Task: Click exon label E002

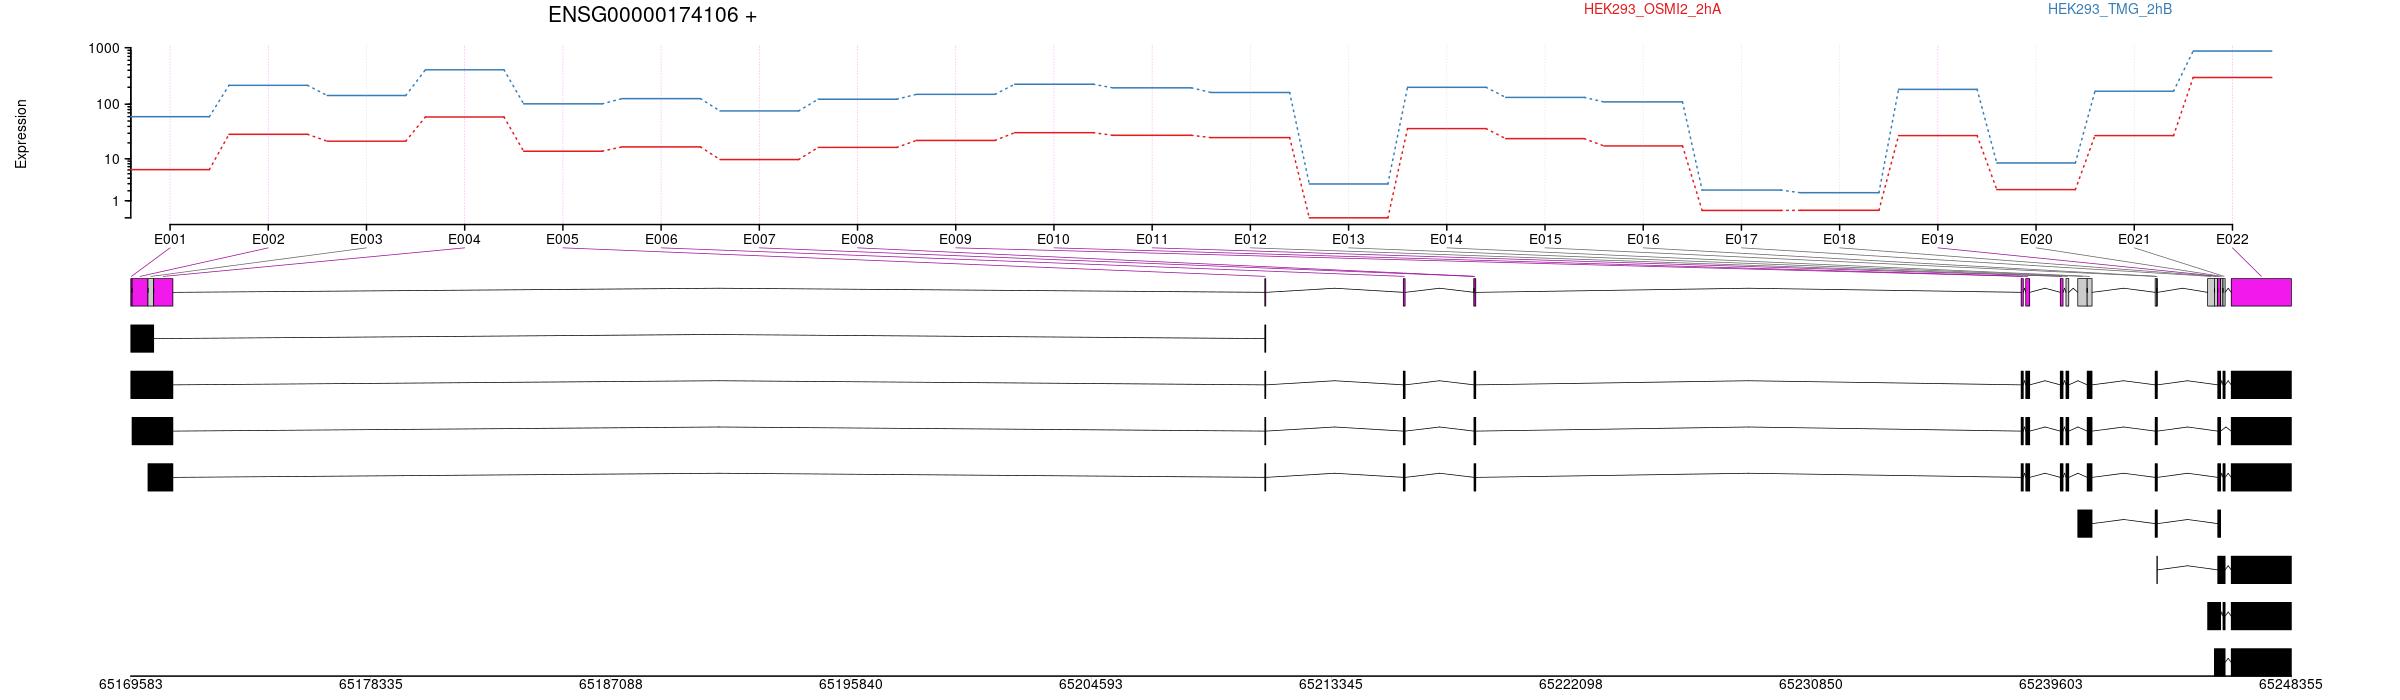Action: (x=268, y=239)
